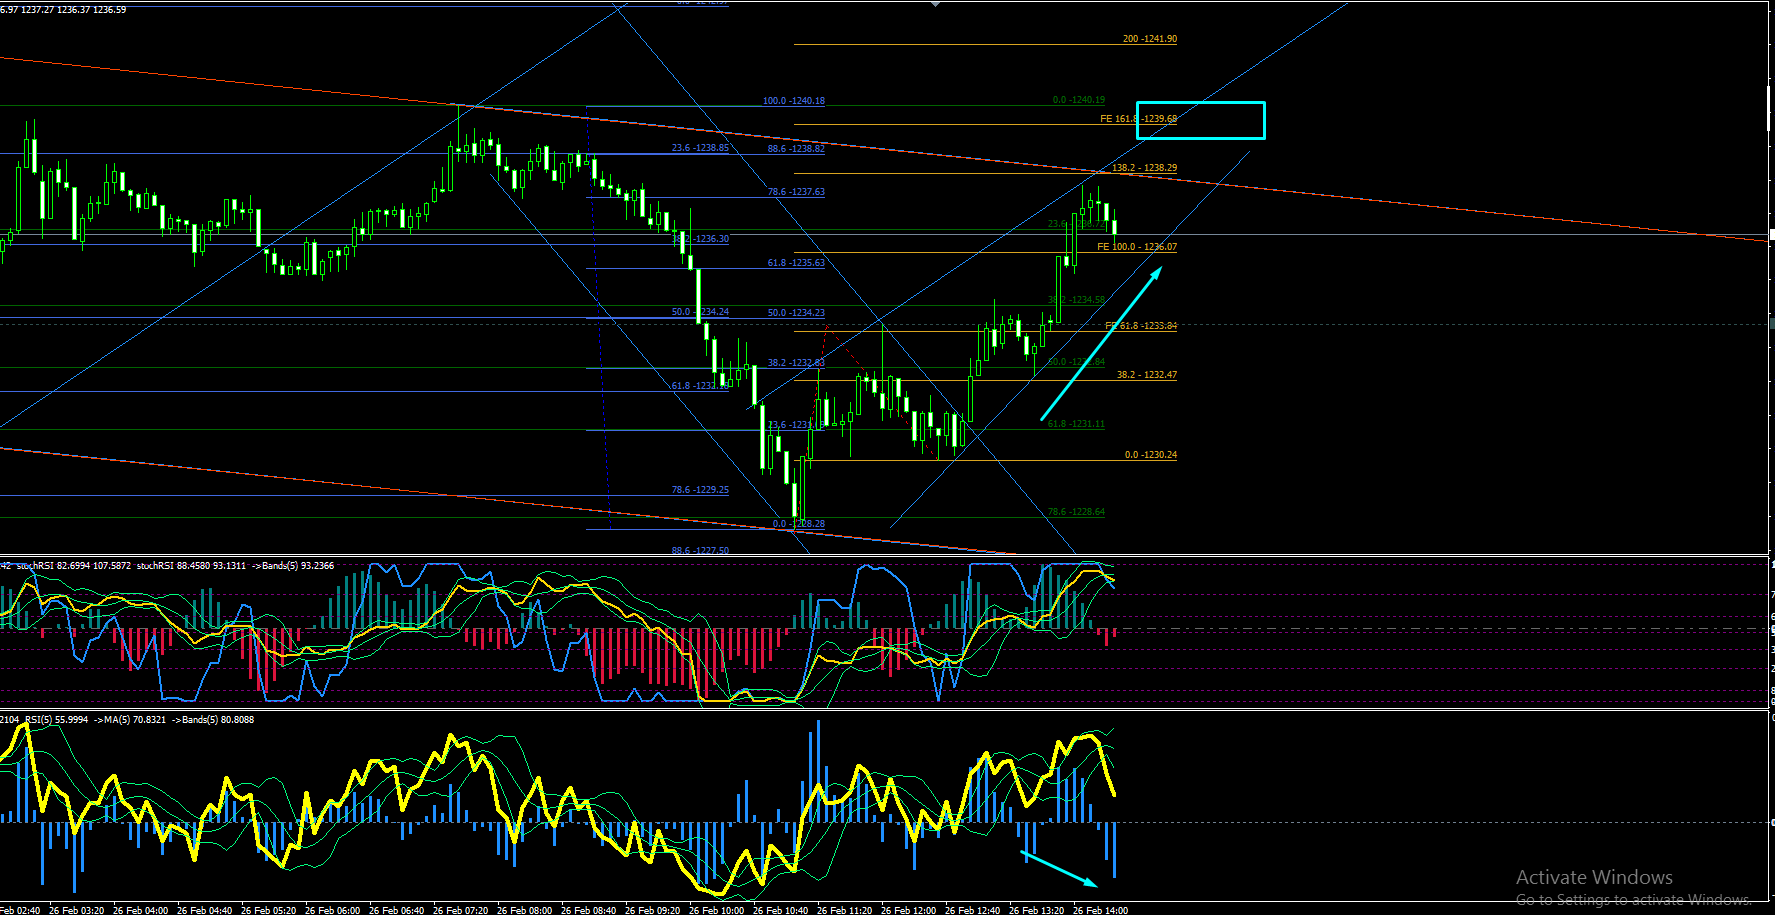
Task: Select the green "61.8 -1231.11" retracement label
Action: tap(1076, 424)
